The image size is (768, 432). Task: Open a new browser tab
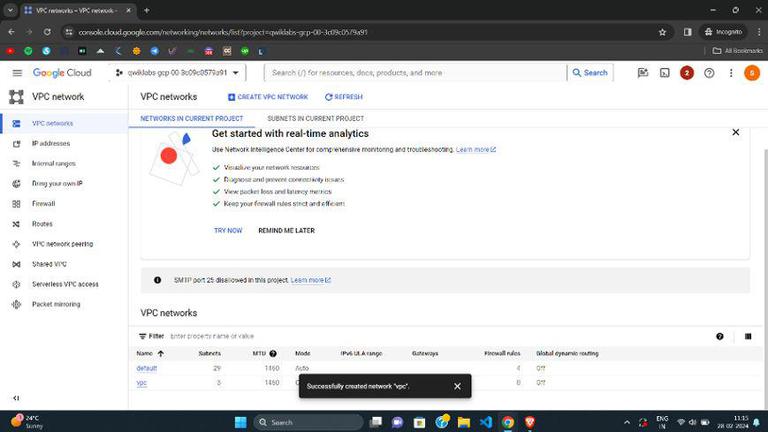click(x=146, y=10)
